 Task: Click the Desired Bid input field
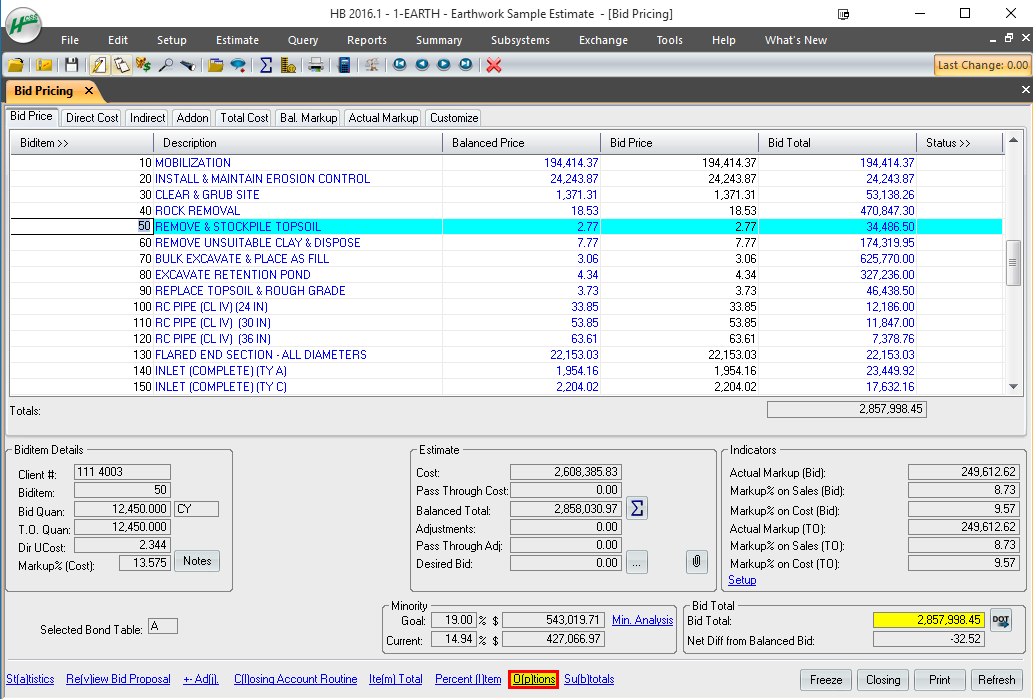(566, 563)
